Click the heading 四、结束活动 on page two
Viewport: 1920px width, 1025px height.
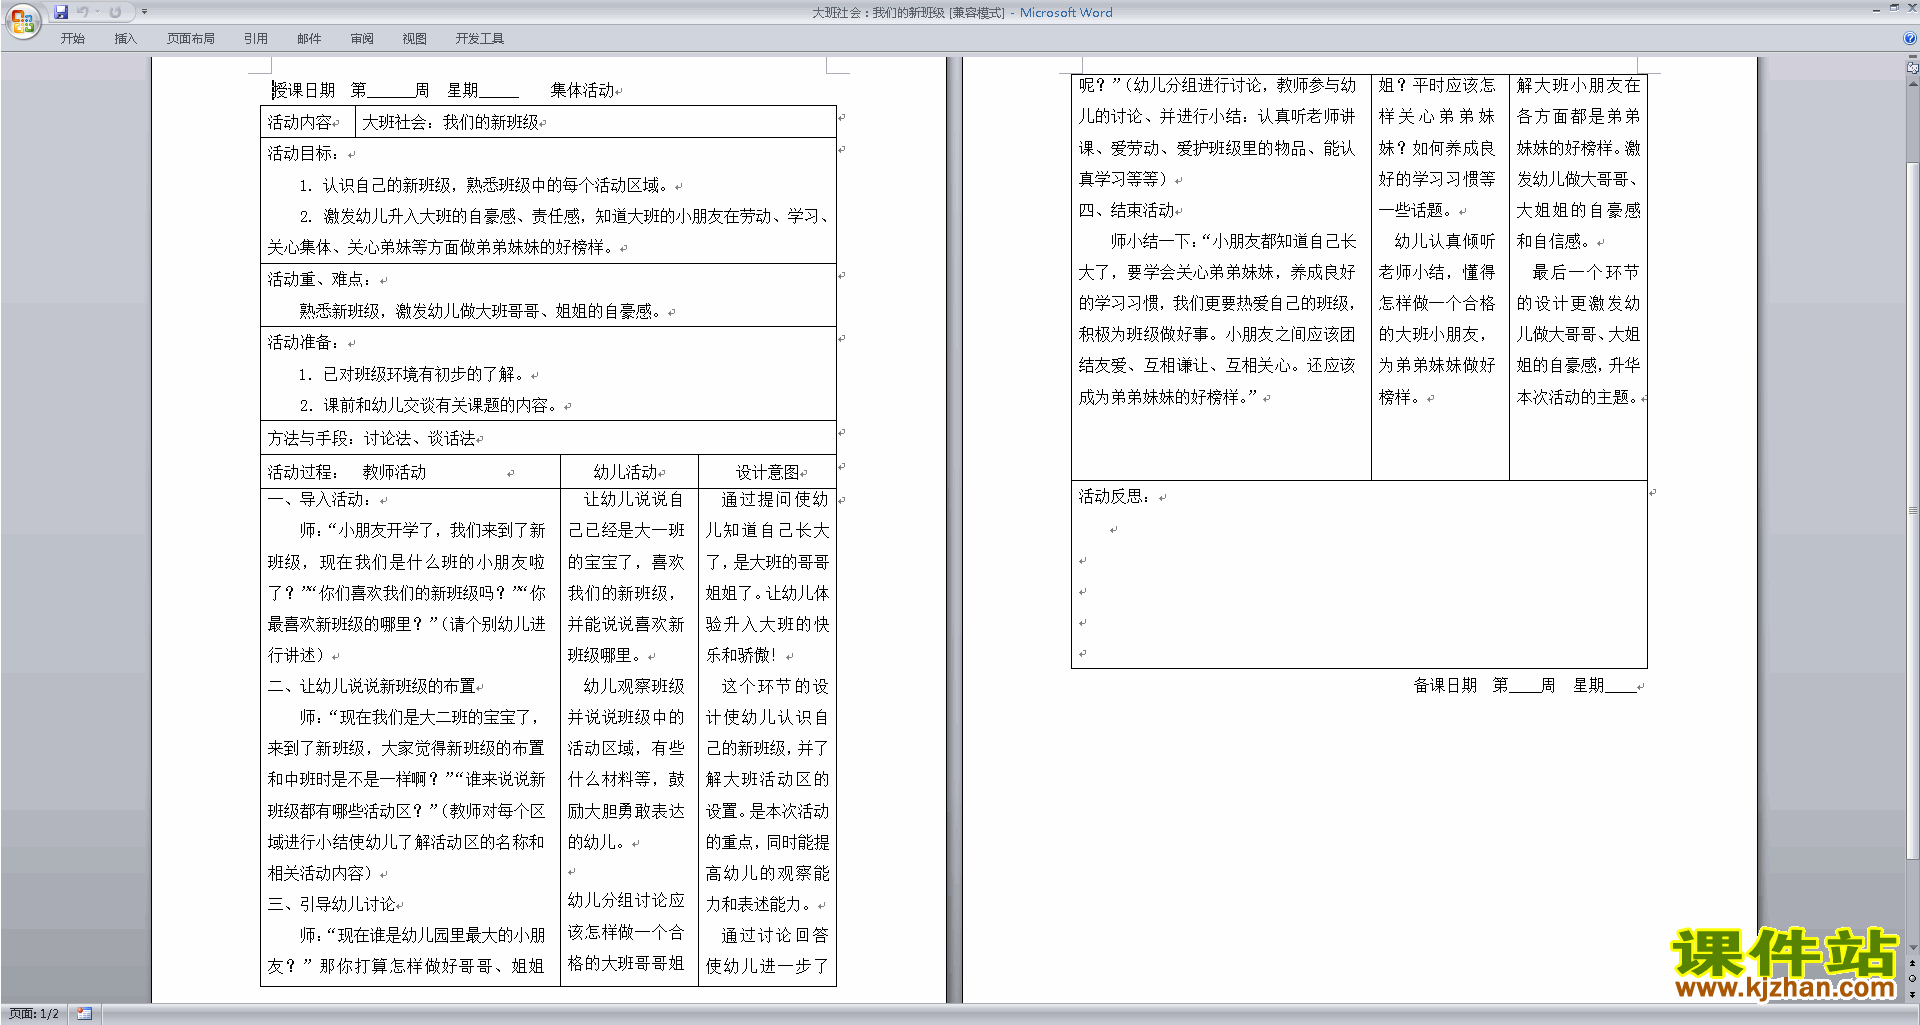point(1126,210)
